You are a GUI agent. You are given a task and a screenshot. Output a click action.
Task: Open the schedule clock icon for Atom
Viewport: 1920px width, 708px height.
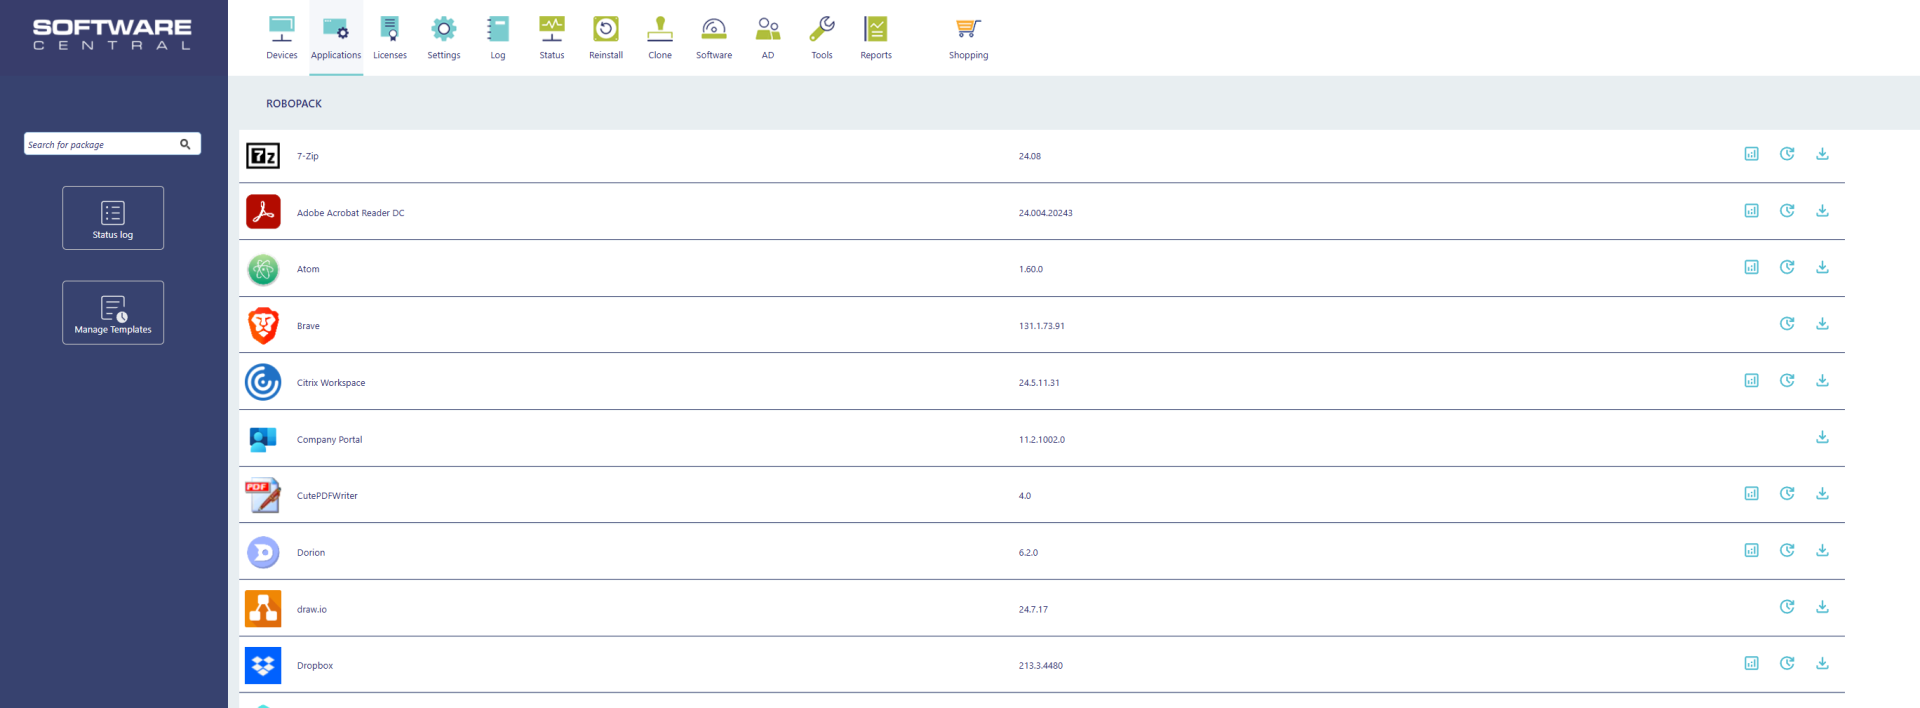click(x=1787, y=267)
